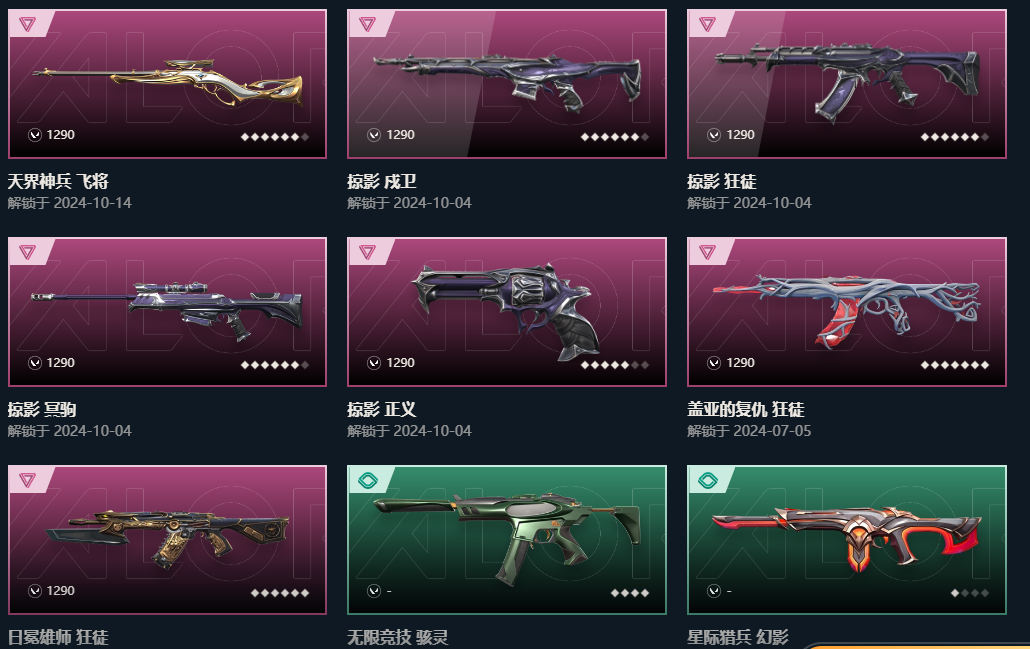Click the VP currency icon on 掠影 正义 card
The height and width of the screenshot is (649, 1030).
coord(374,363)
